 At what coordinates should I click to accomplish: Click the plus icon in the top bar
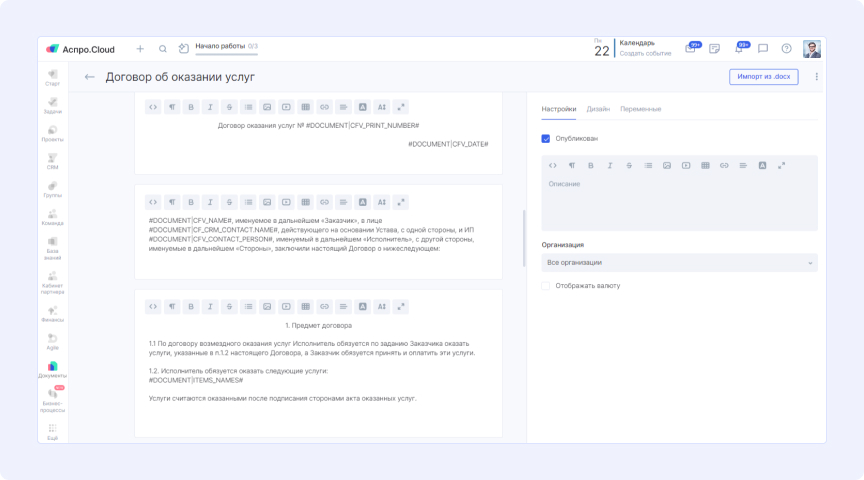coord(140,48)
